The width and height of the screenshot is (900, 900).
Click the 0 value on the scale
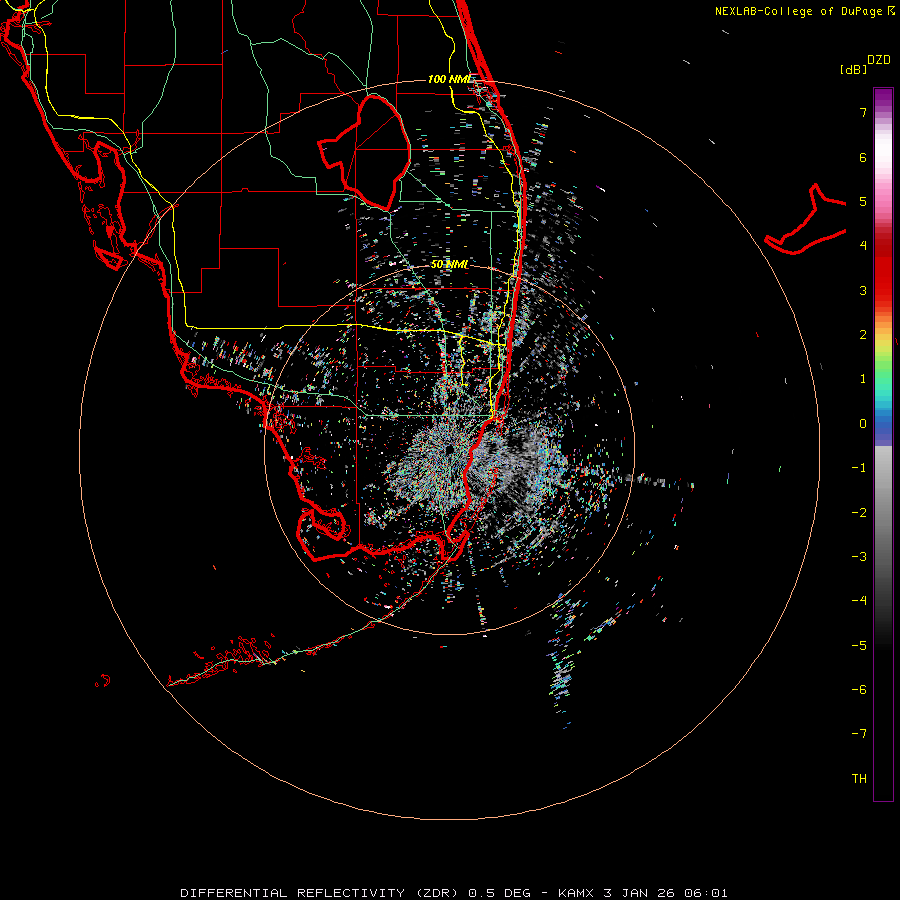[x=863, y=424]
